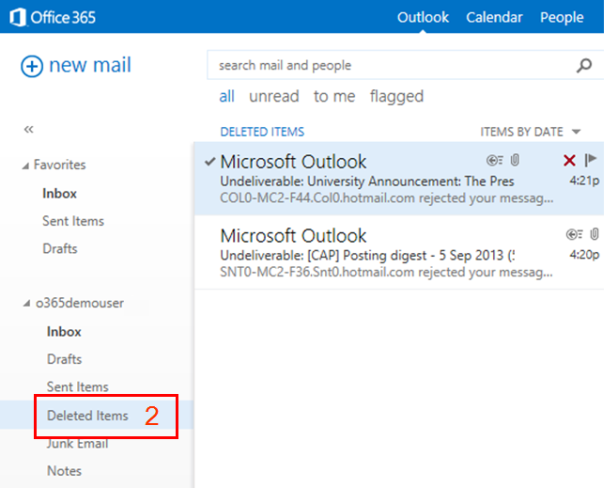
Task: Filter messages by unread
Action: tap(273, 96)
